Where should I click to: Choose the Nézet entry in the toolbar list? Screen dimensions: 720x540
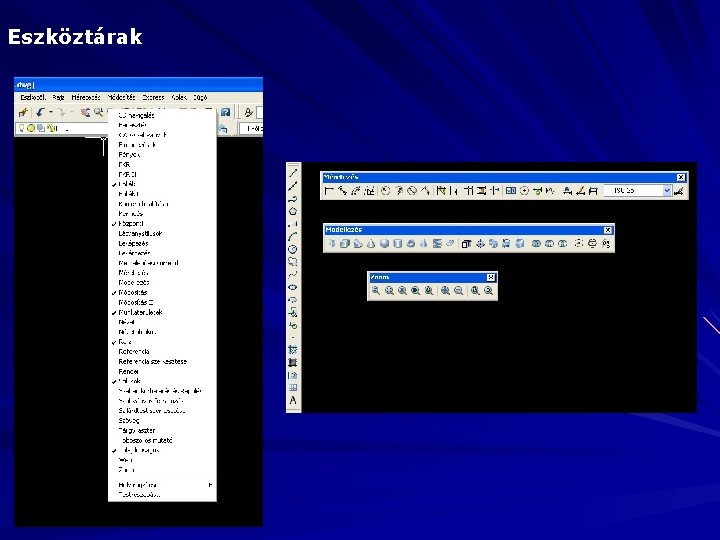click(162, 322)
